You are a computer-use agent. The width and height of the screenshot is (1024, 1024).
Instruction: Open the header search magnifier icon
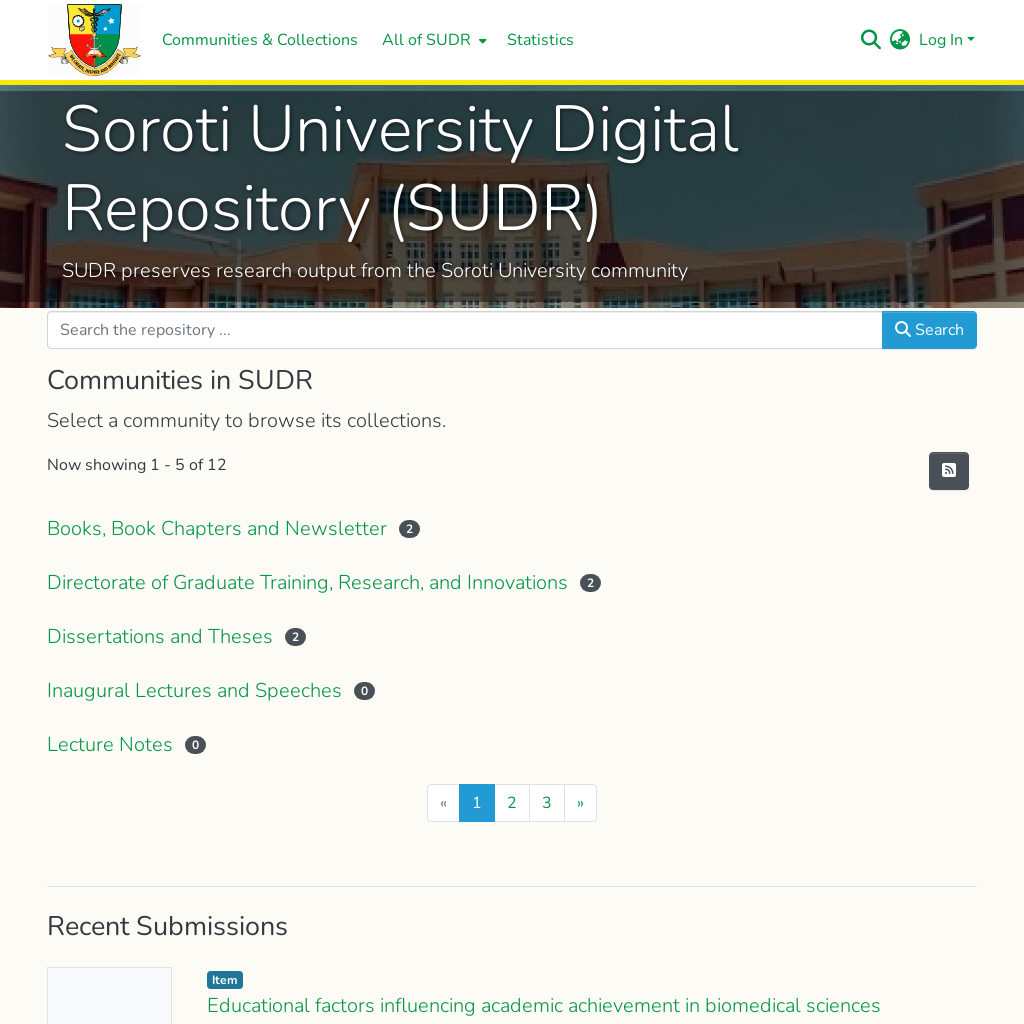point(870,40)
